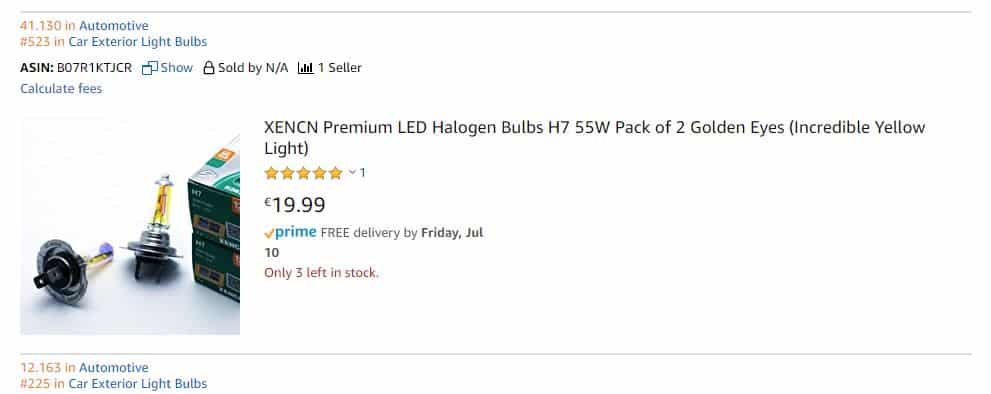This screenshot has height=394, width=991.
Task: Click the five-star rating icons
Action: coord(303,173)
